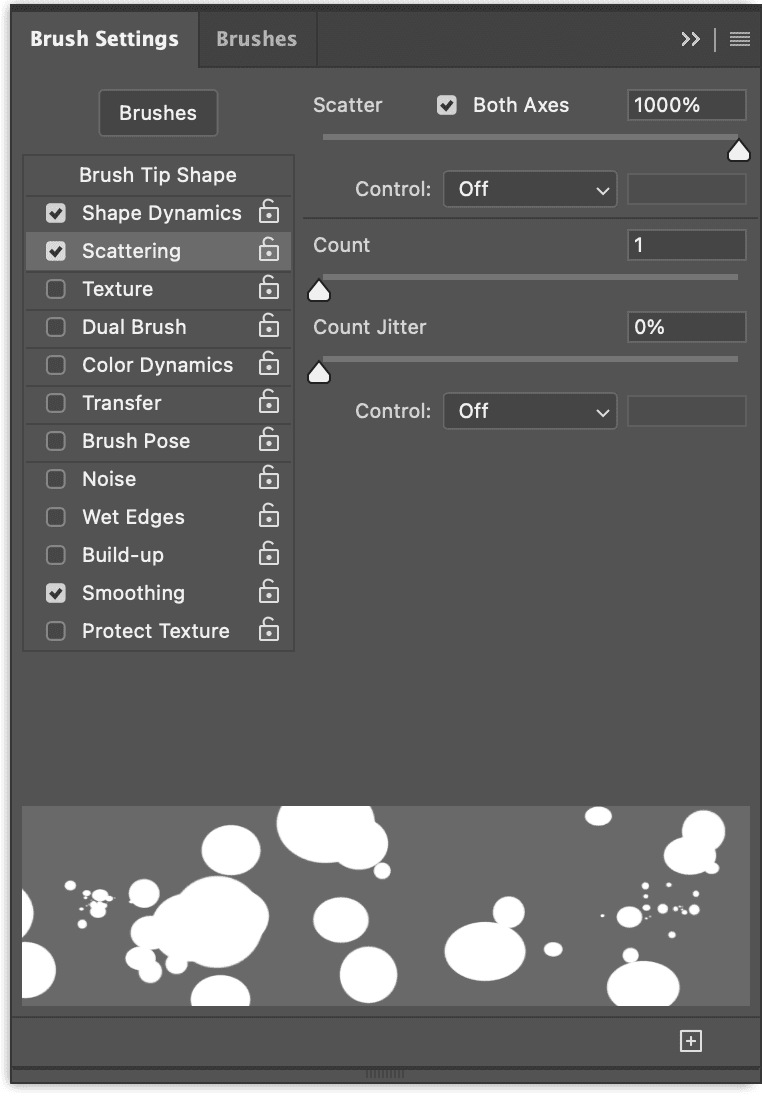
Task: Click the Scatter percentage input field
Action: (686, 104)
